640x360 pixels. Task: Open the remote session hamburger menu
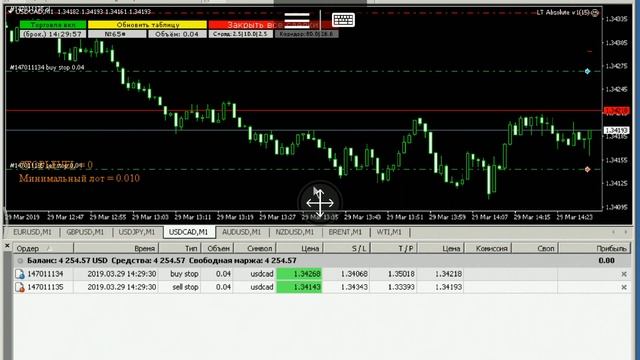click(297, 19)
